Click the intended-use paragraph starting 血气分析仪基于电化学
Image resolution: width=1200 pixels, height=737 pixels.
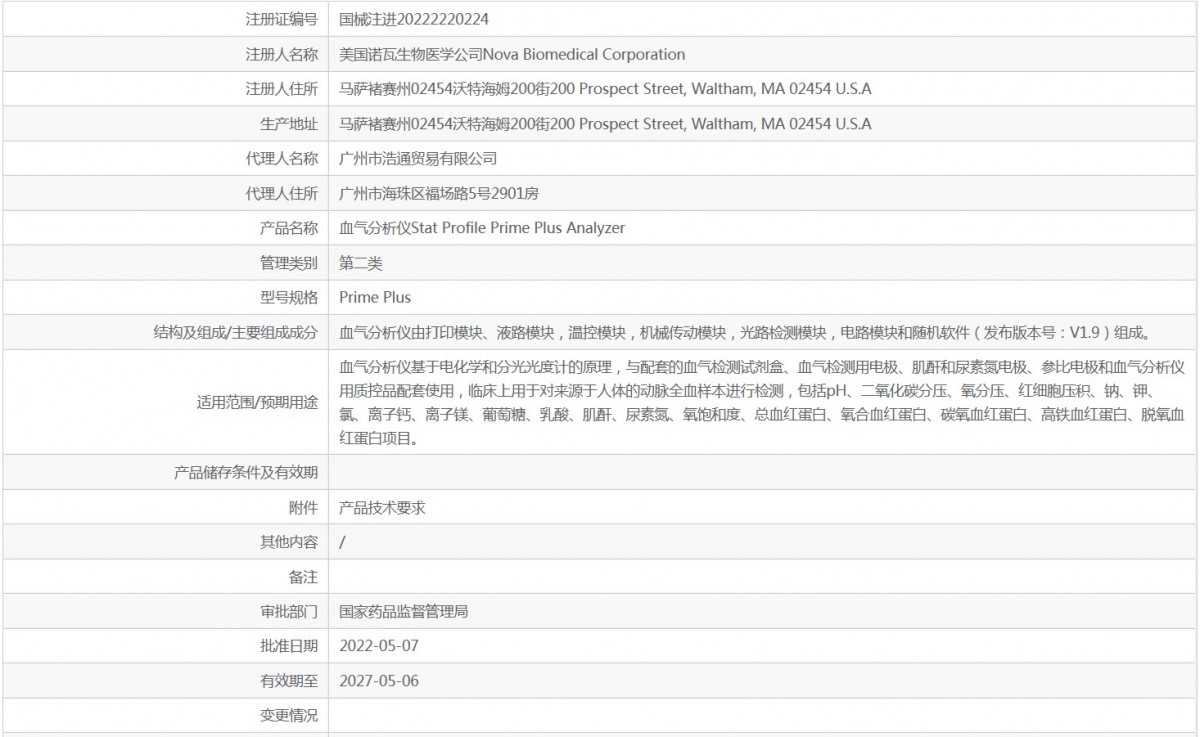763,402
